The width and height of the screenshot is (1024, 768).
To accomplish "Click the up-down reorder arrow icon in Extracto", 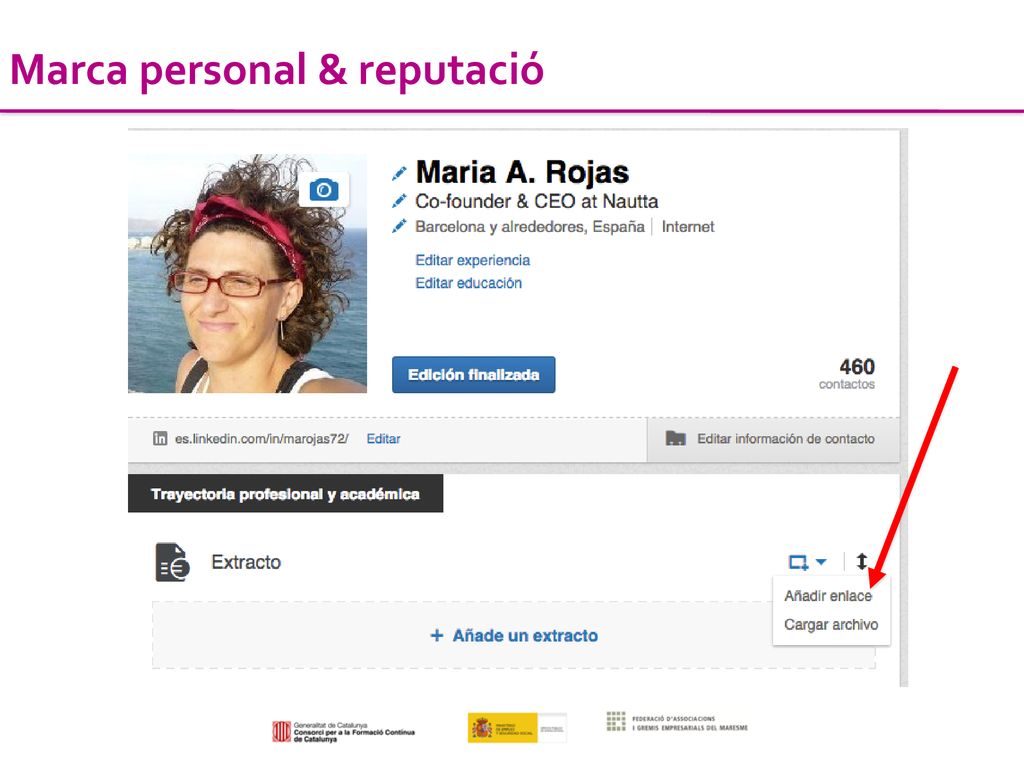I will (862, 561).
